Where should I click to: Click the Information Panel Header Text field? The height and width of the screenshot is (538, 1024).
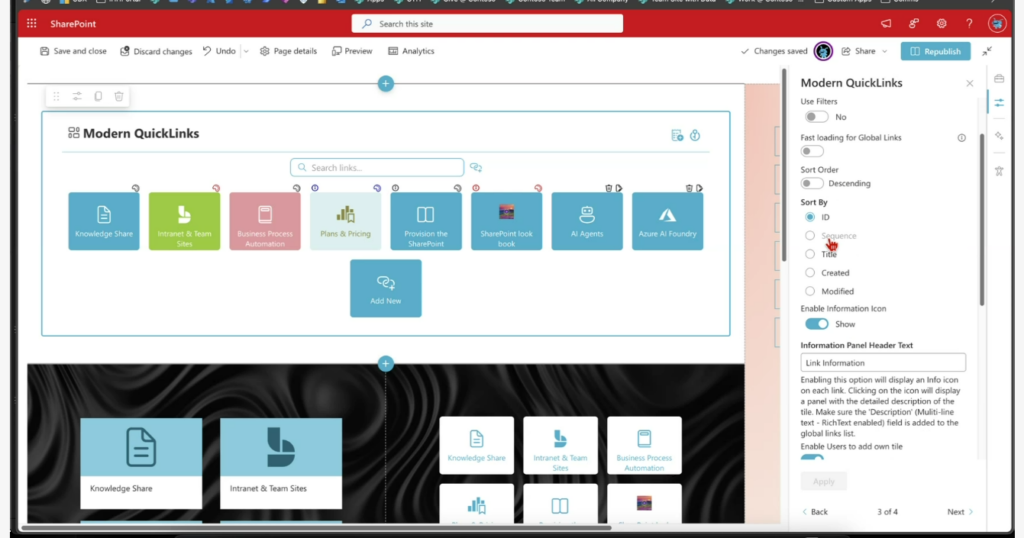pyautogui.click(x=883, y=362)
